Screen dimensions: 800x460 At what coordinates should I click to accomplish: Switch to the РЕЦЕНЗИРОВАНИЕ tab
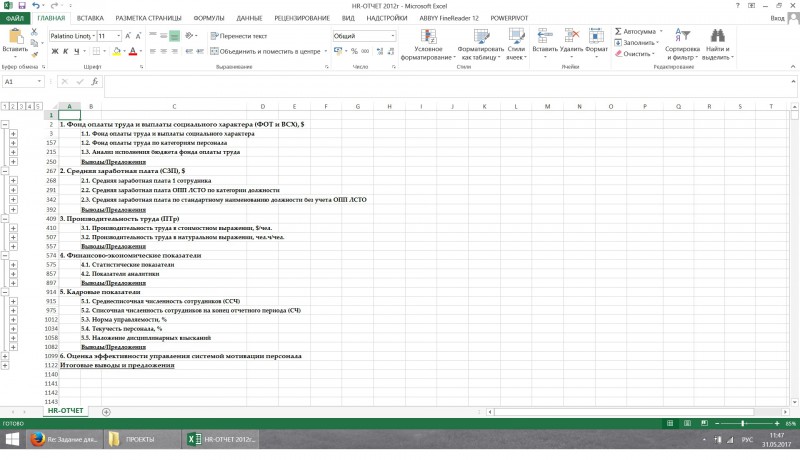(302, 18)
